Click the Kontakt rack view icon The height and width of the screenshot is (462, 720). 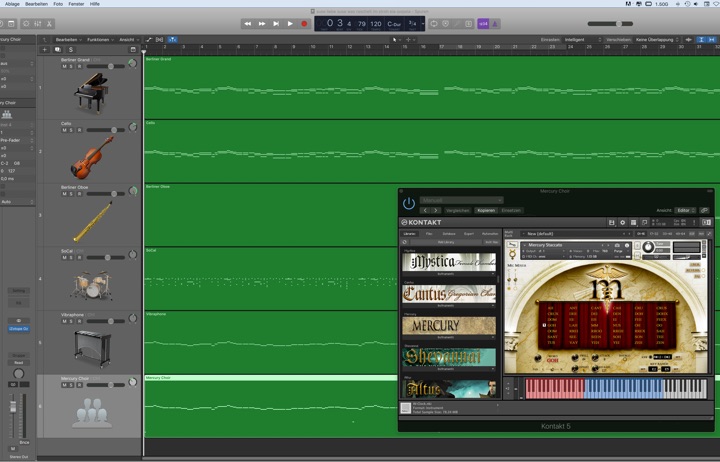pos(634,222)
